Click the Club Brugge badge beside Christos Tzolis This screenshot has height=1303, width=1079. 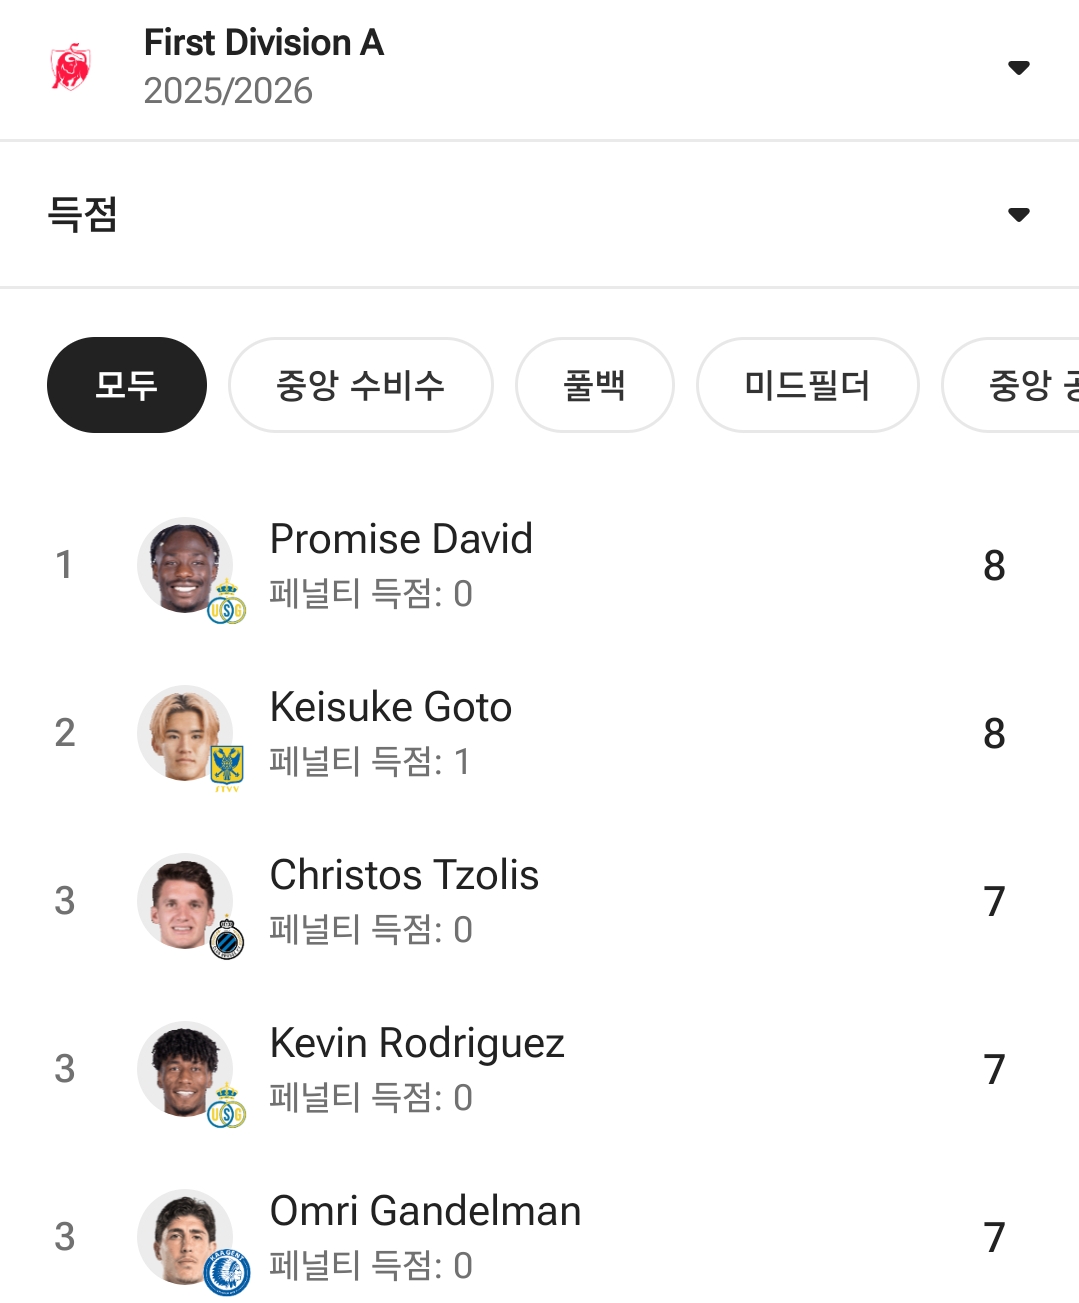[x=227, y=940]
